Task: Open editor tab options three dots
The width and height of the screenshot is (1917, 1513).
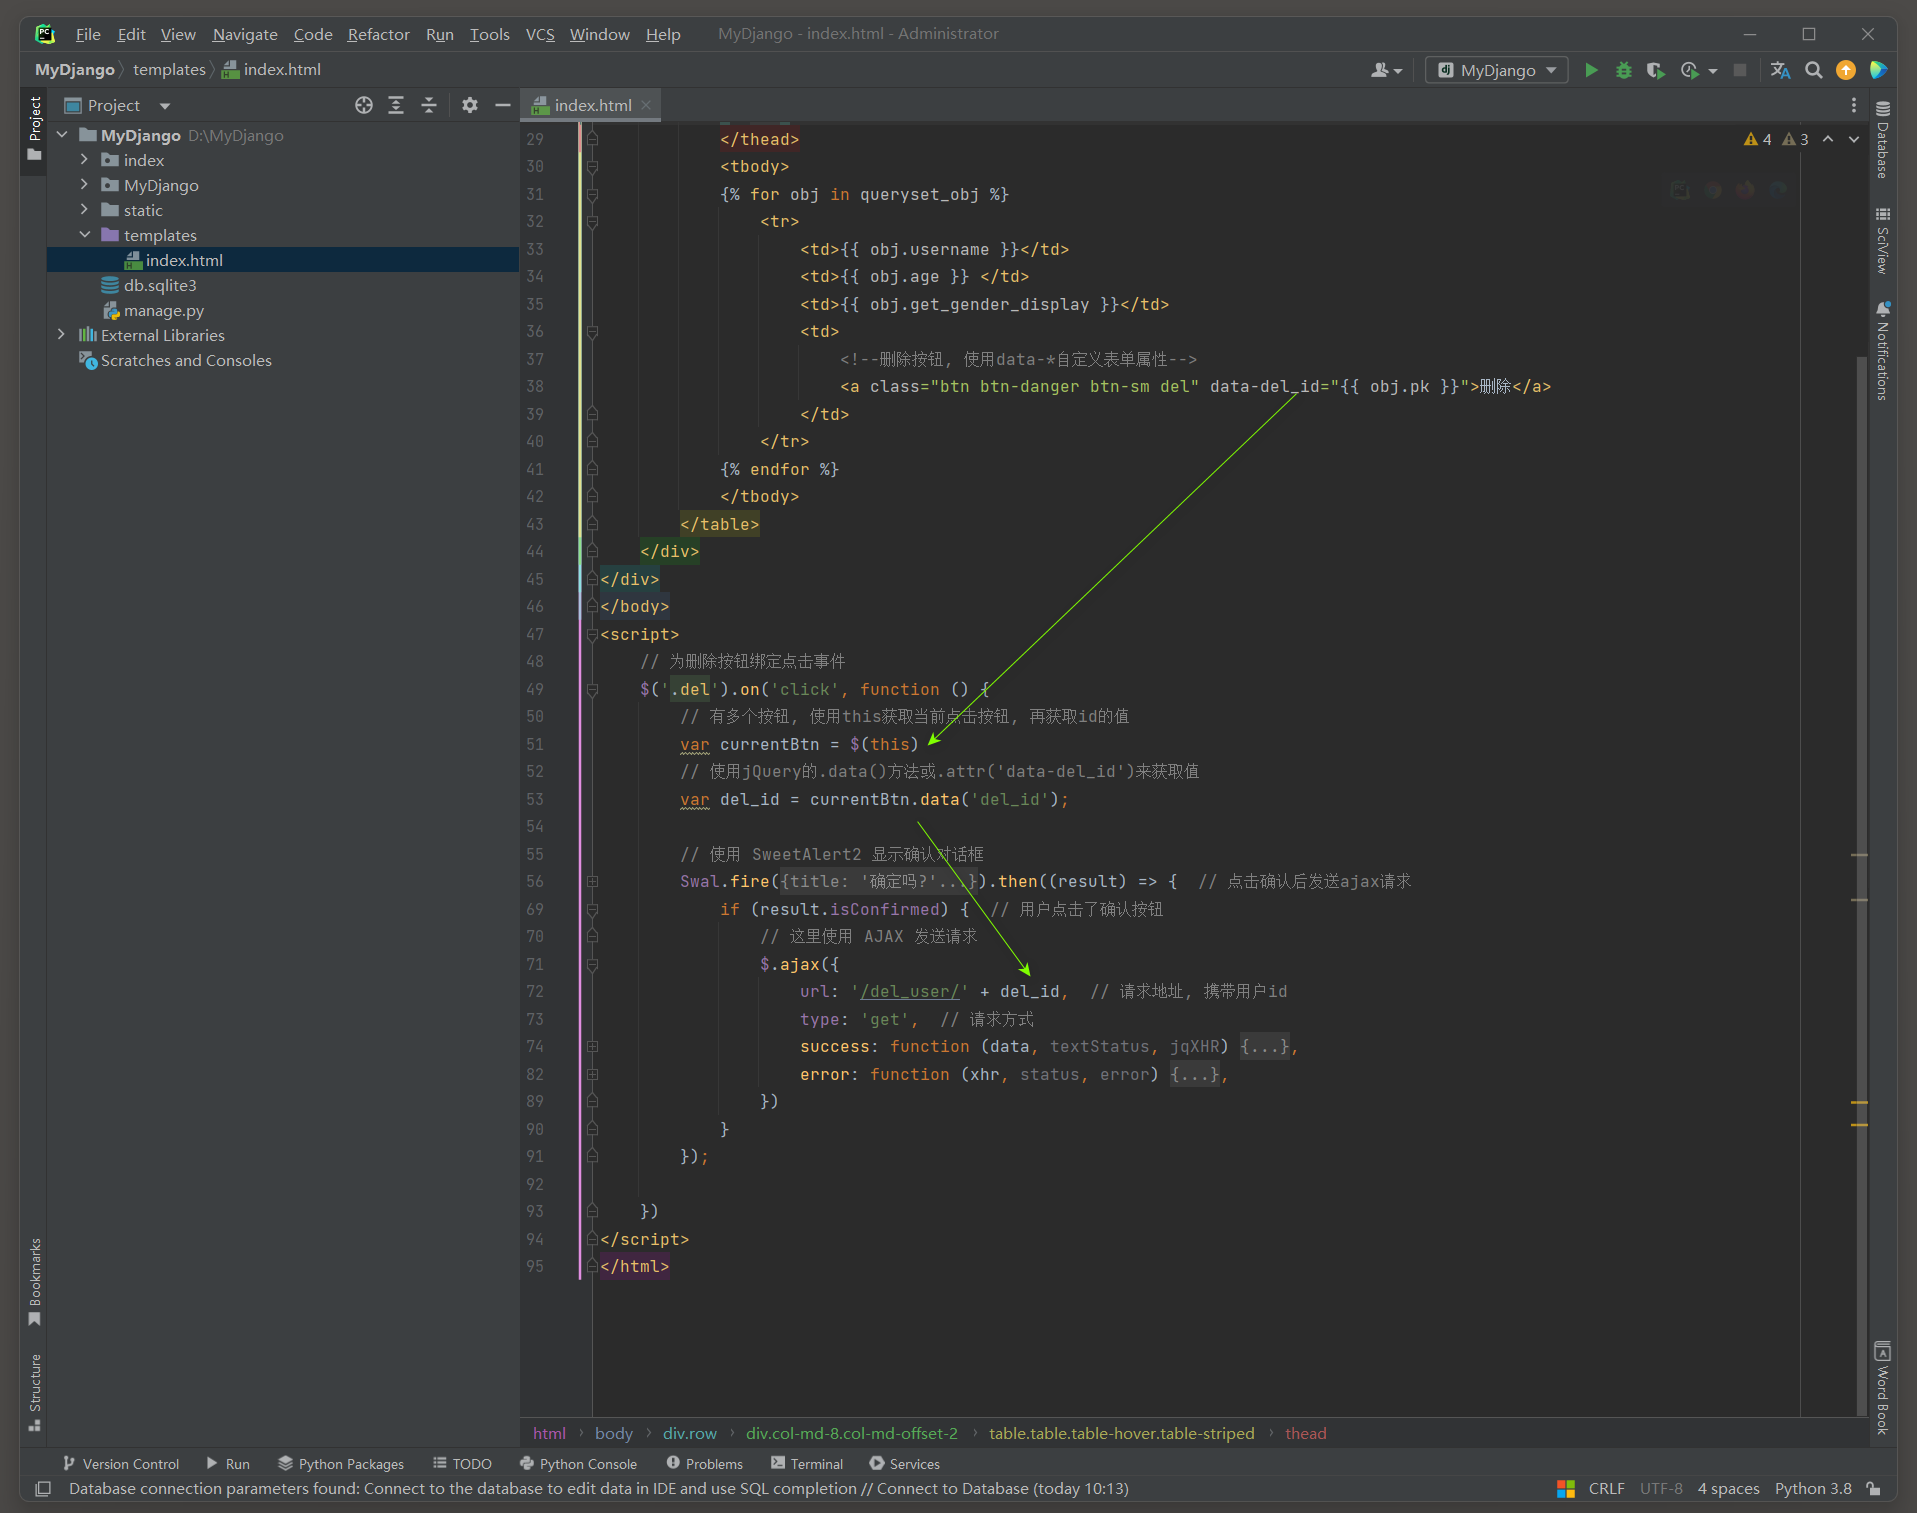Action: (x=1853, y=105)
